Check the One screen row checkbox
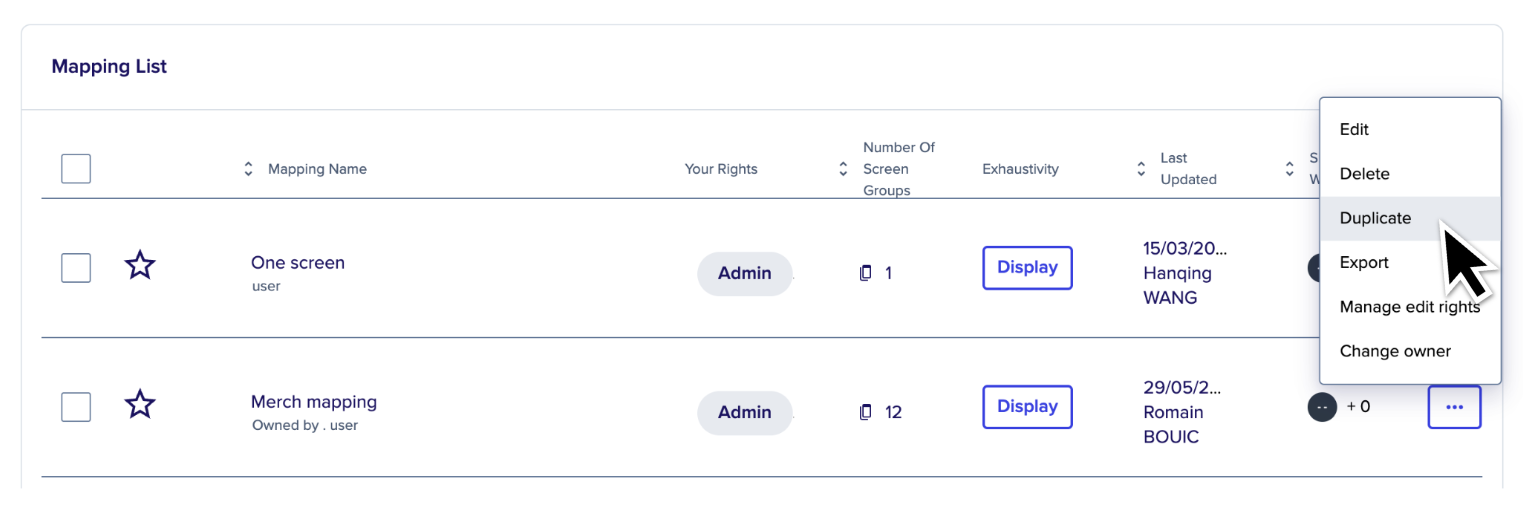This screenshot has height=508, width=1524. [76, 268]
